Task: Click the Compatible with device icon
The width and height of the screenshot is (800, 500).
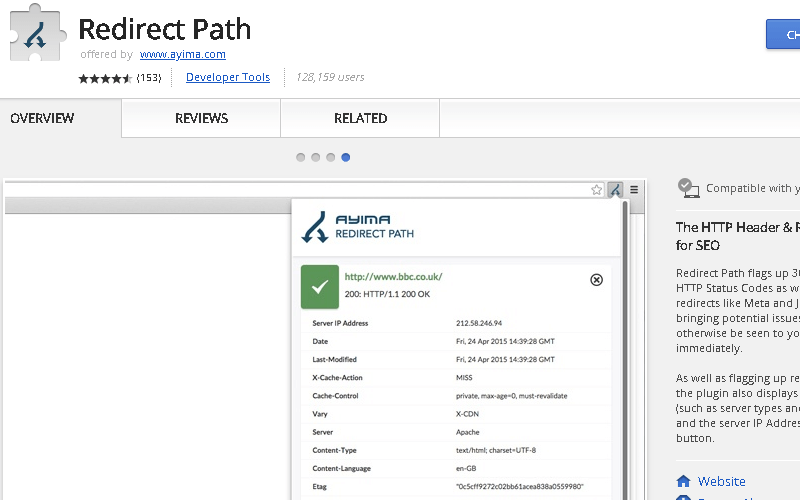Action: coord(688,188)
